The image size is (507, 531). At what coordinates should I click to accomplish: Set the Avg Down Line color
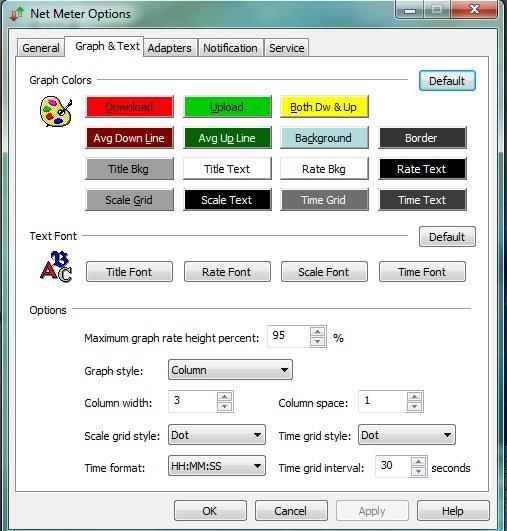[129, 138]
